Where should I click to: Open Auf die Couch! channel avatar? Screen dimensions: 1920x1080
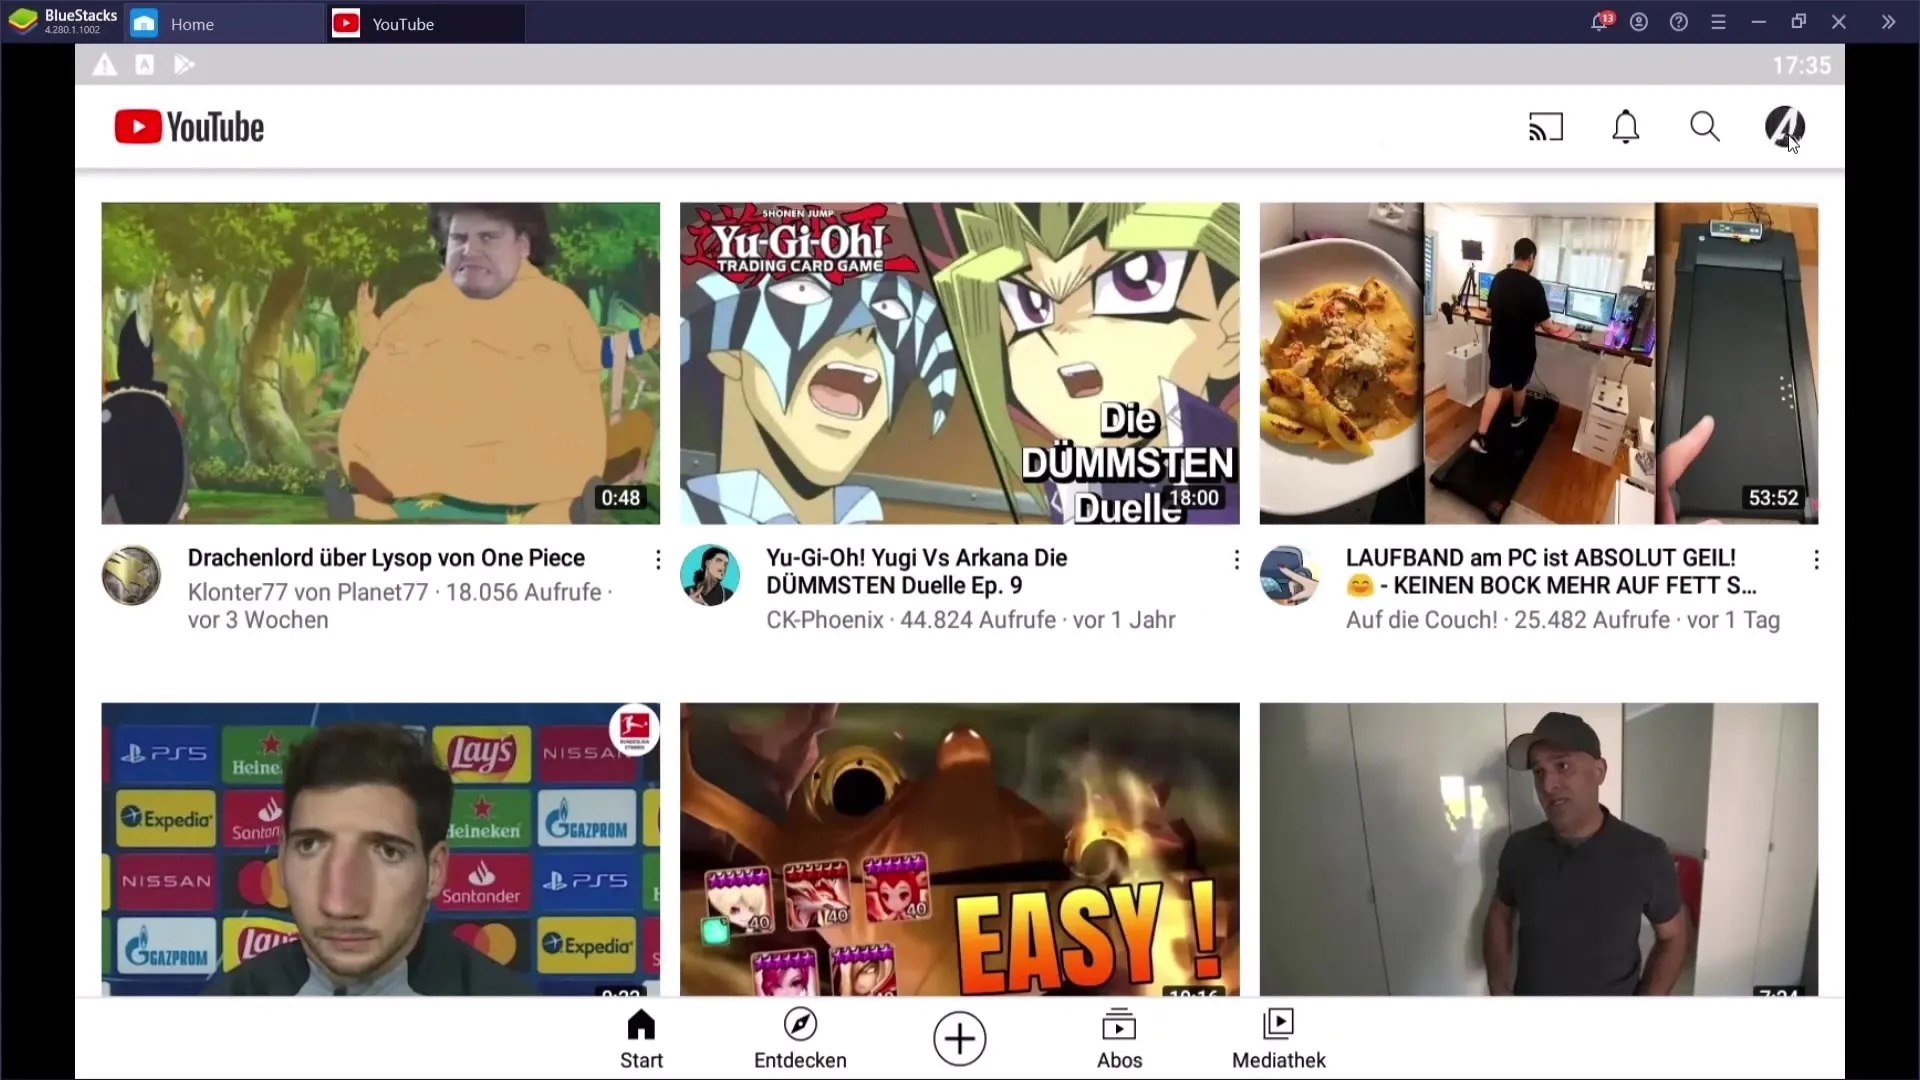[x=1289, y=575]
